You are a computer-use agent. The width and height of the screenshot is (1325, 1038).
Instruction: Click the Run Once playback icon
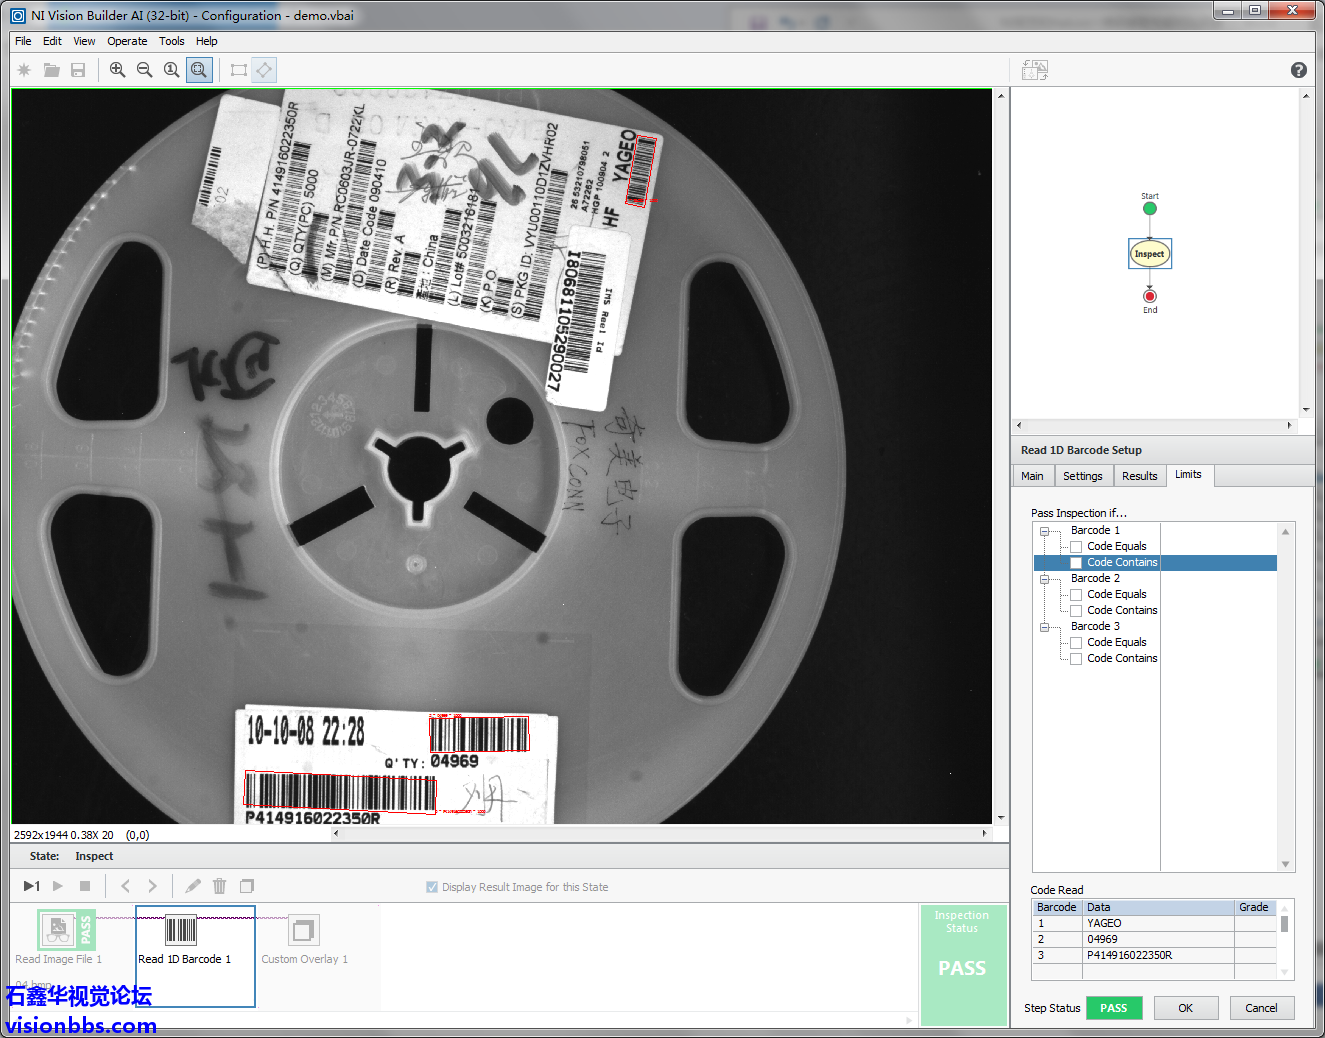[x=31, y=886]
